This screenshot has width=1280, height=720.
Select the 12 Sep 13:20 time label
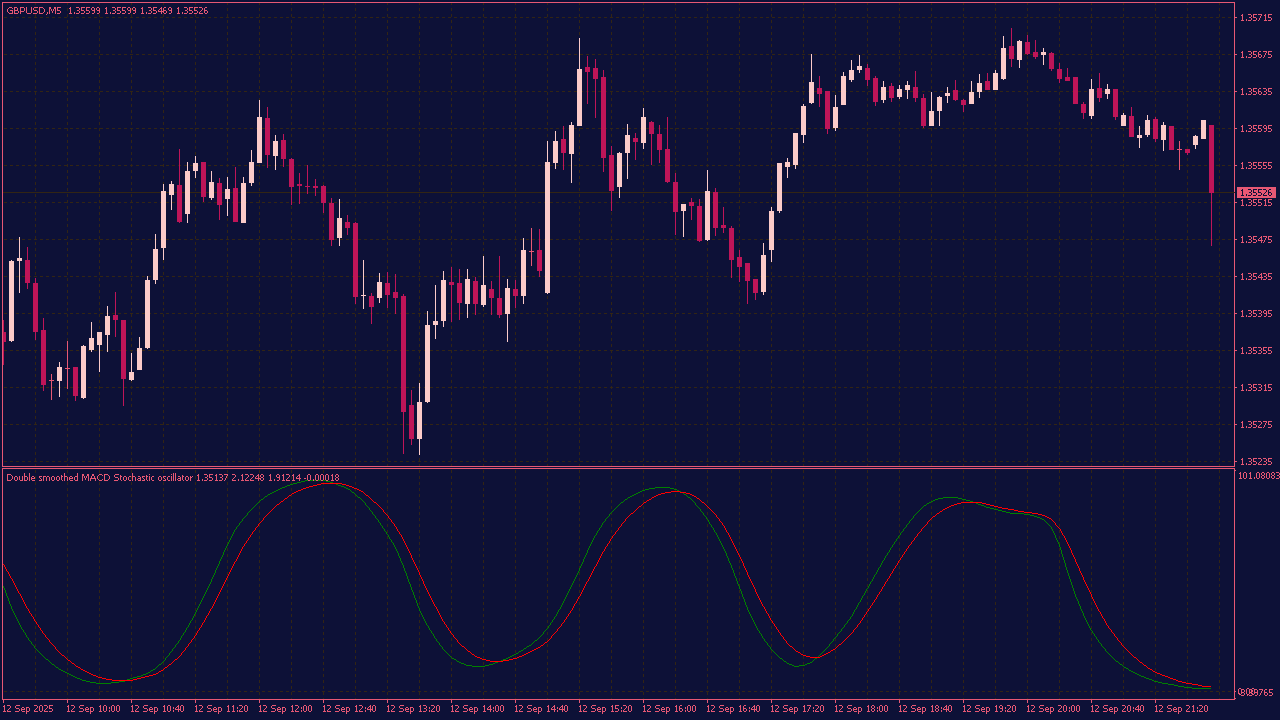(413, 709)
